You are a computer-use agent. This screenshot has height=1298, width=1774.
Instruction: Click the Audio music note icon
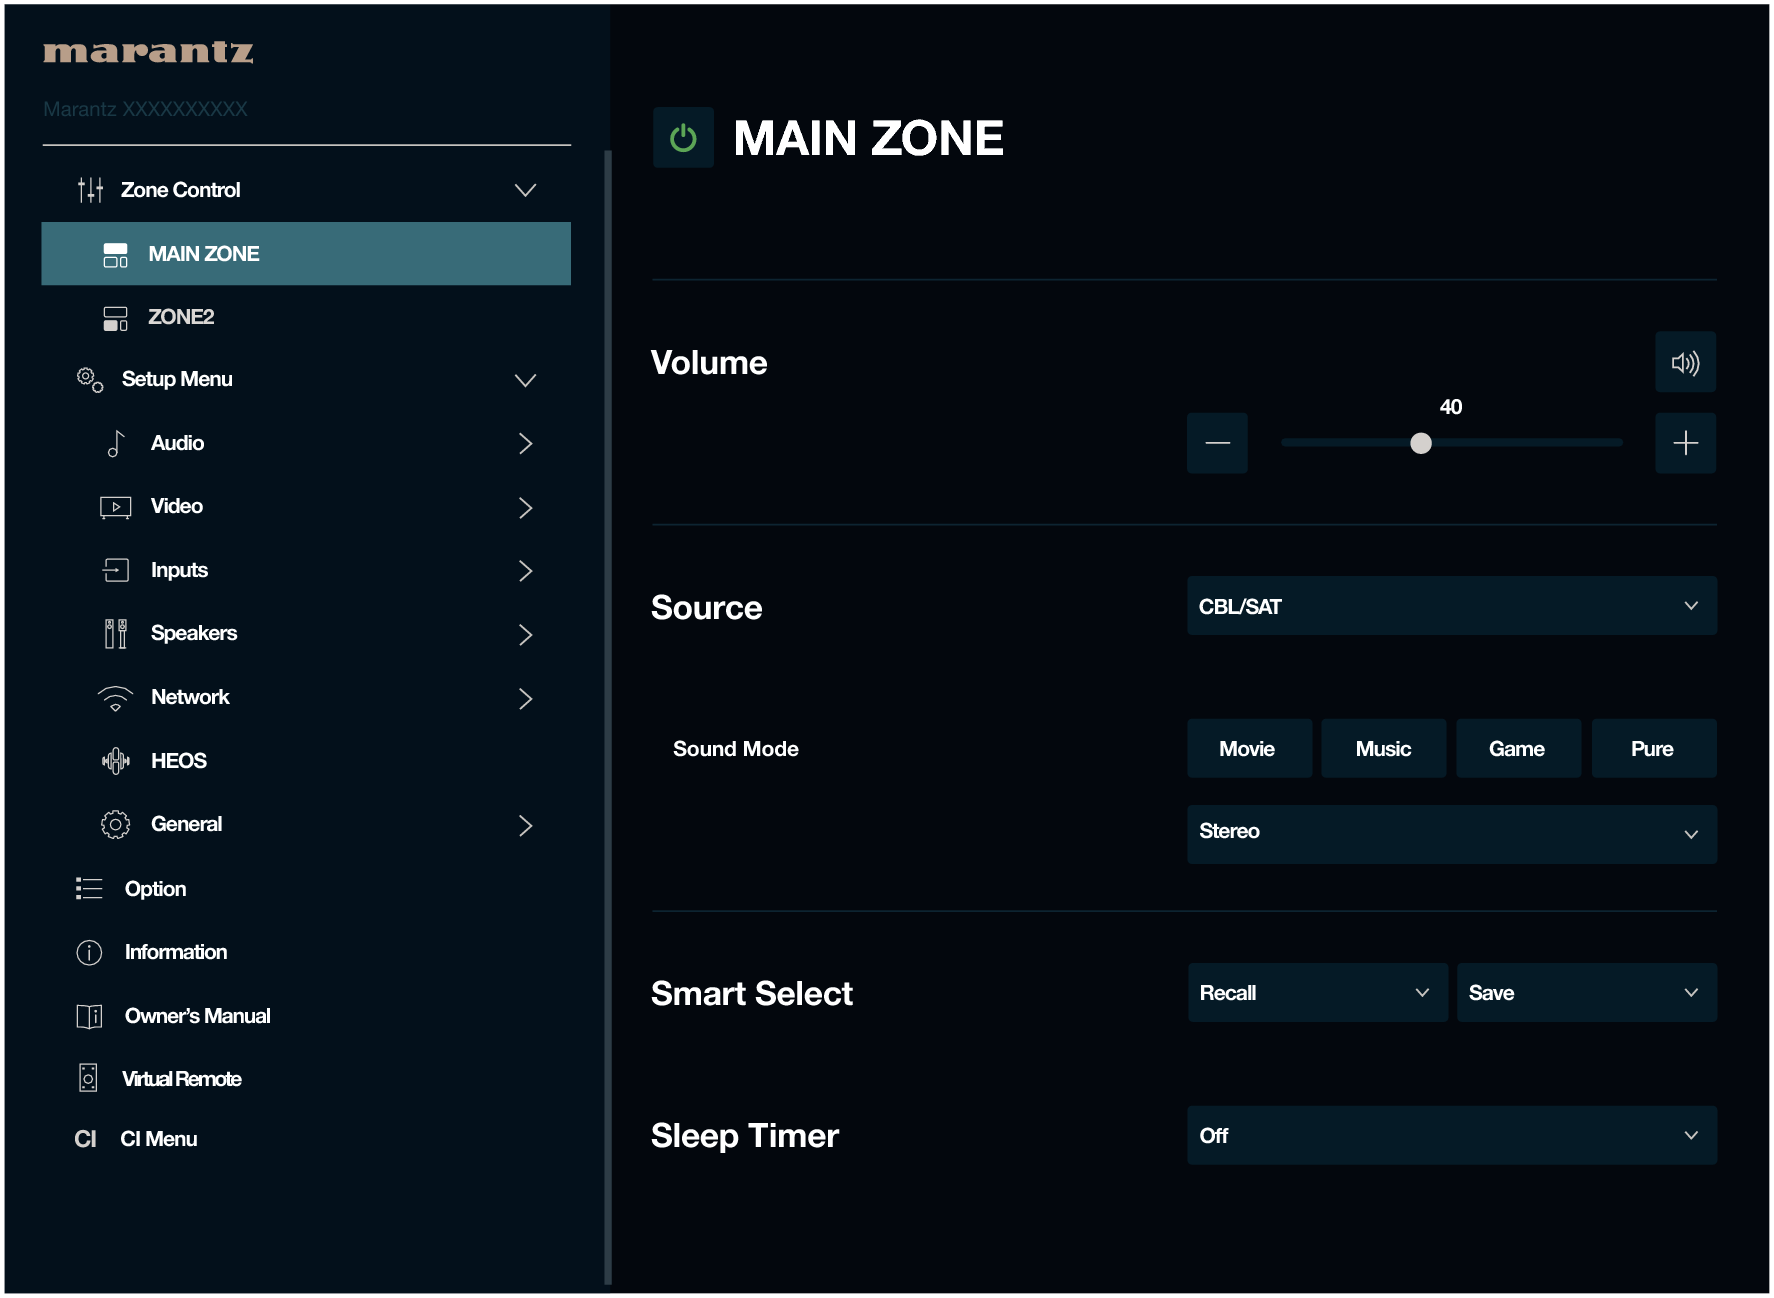[116, 443]
